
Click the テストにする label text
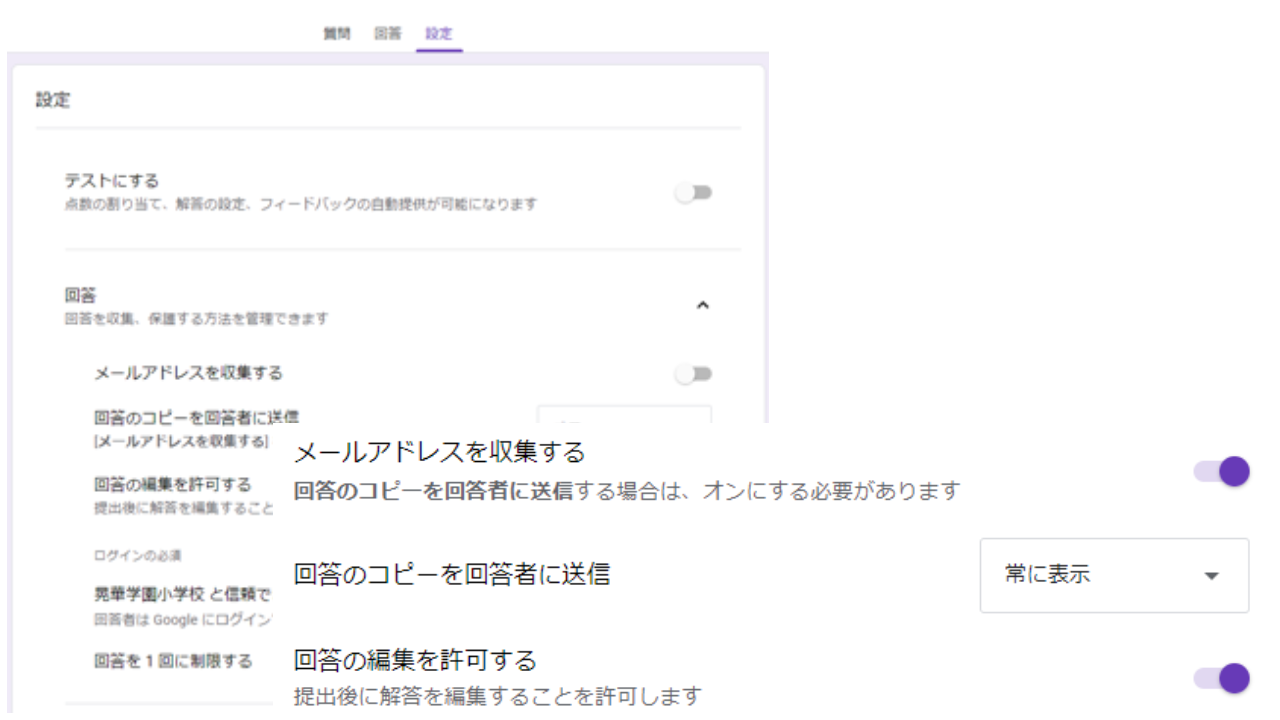pos(112,181)
